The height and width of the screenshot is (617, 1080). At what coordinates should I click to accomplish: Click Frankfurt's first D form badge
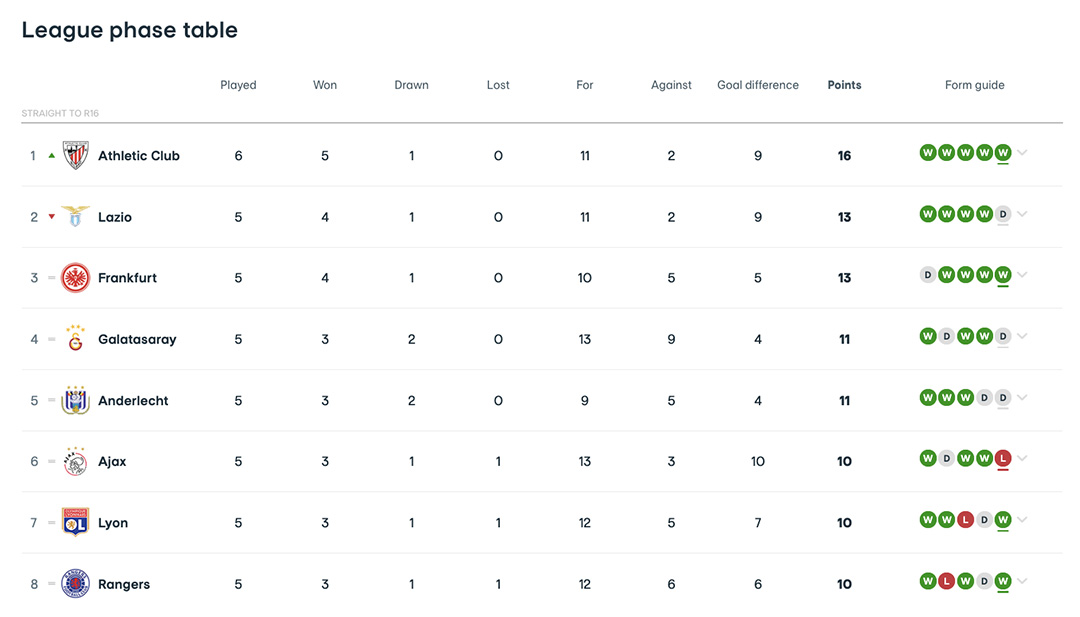coord(928,275)
